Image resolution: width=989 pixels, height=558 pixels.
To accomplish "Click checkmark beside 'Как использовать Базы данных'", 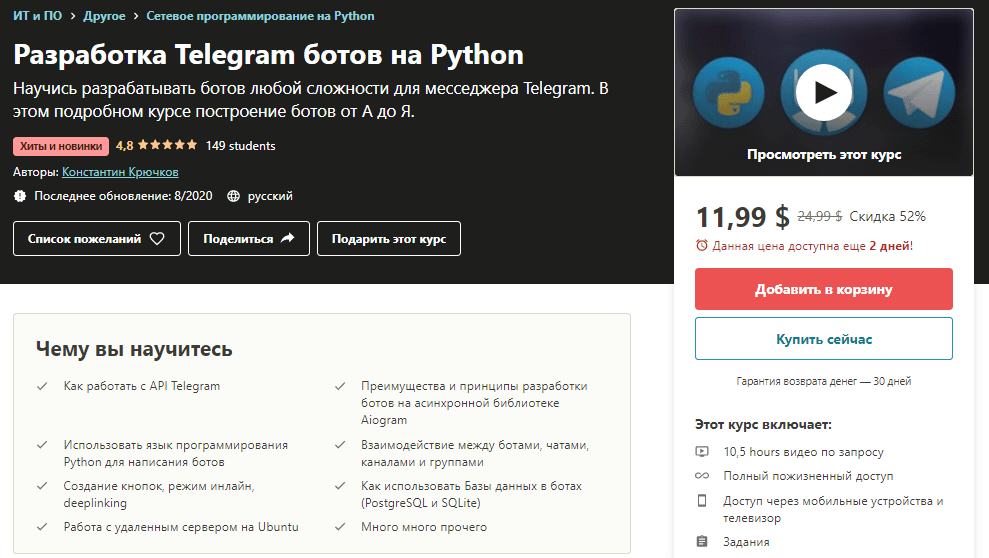I will coord(340,485).
